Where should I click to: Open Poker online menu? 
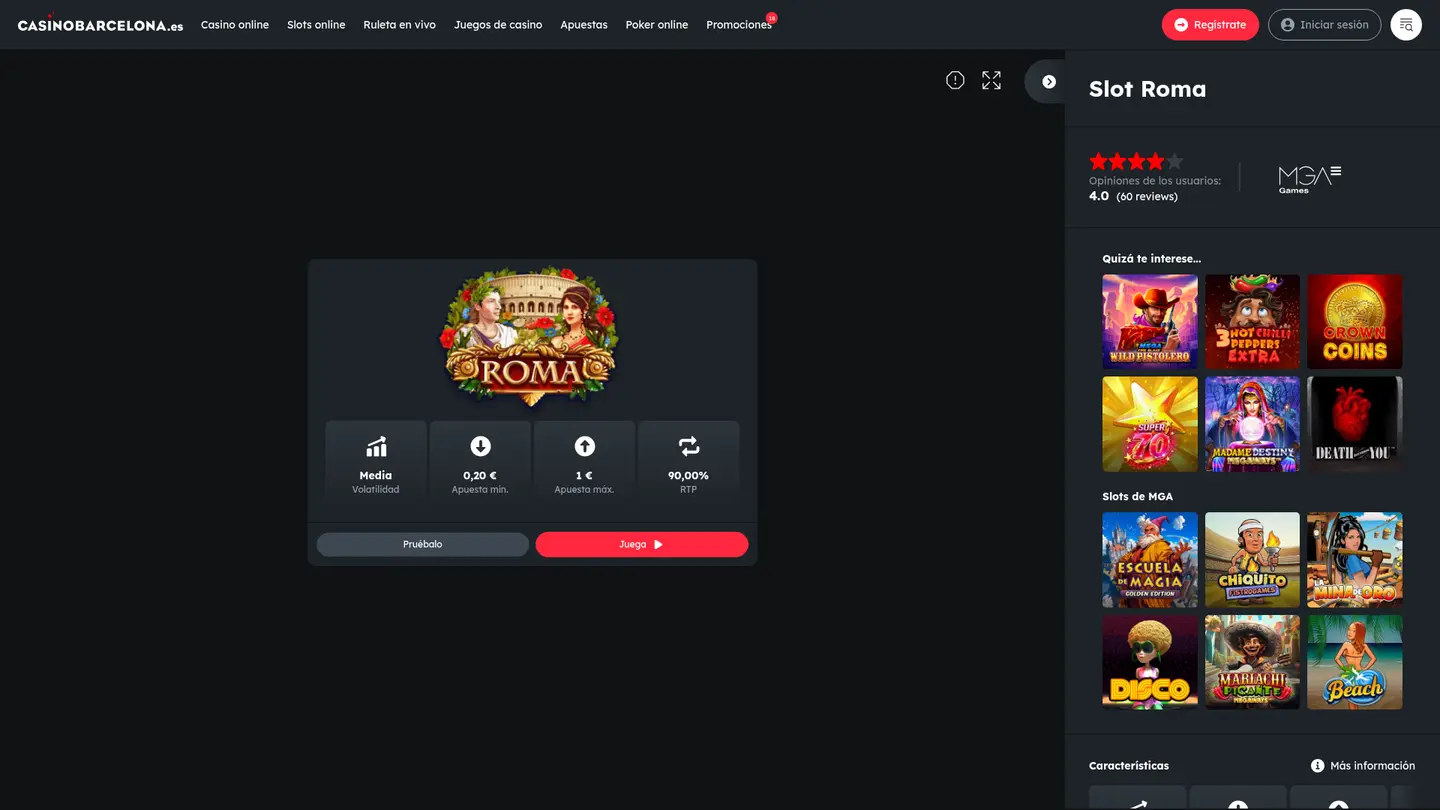657,25
